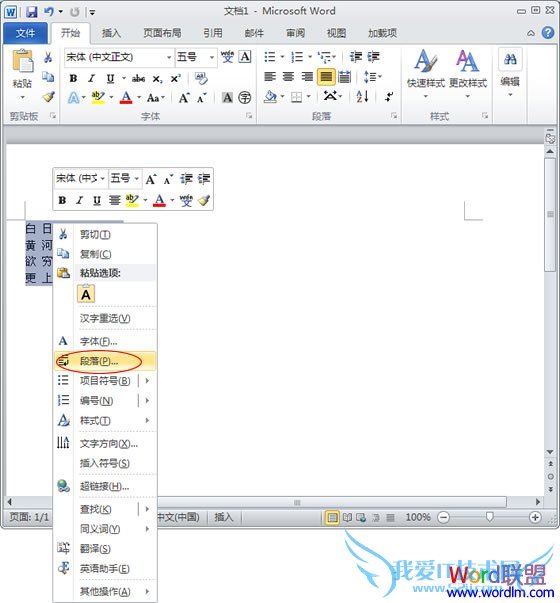Screen dimensions: 560x603
Task: Click ribbon yellow text highlight color
Action: 98,97
